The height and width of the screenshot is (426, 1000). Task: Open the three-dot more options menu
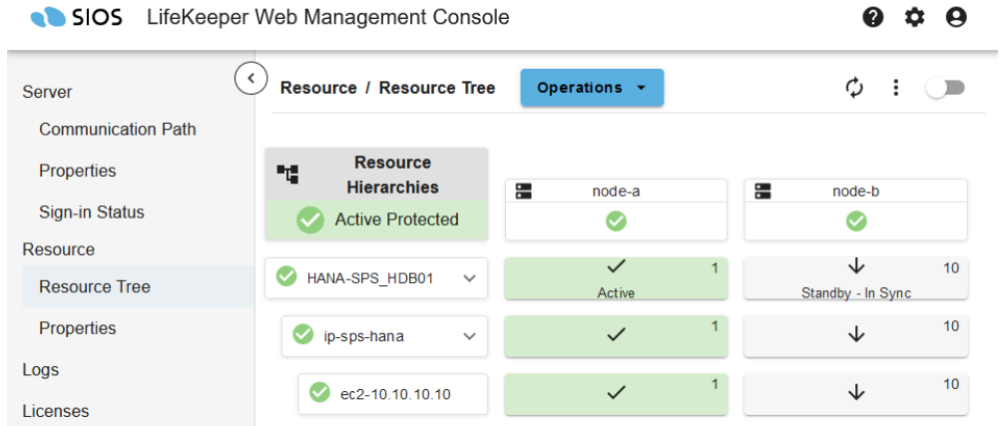pos(896,88)
